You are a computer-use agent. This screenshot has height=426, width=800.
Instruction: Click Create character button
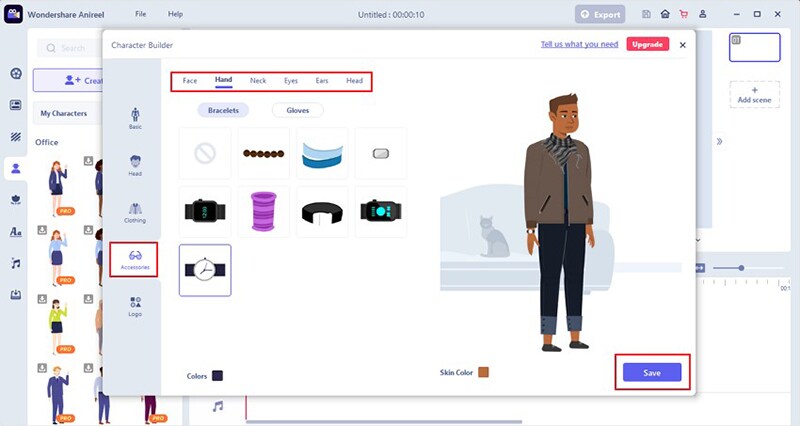pos(69,81)
